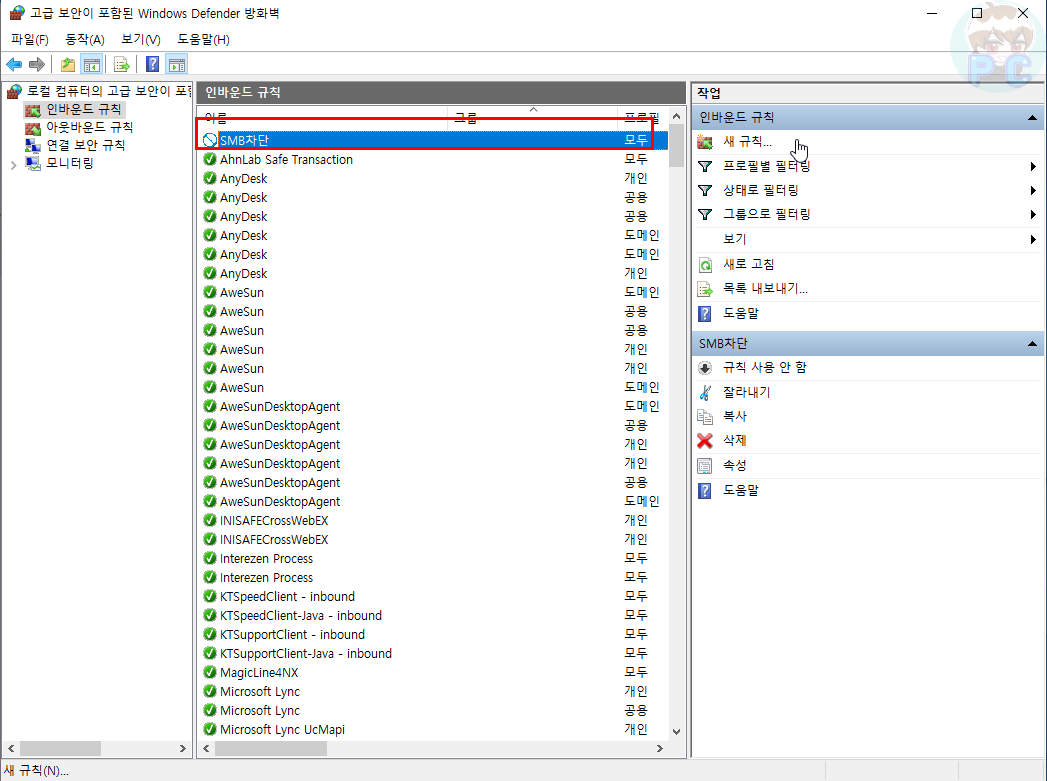Viewport: 1047px width, 781px height.
Task: Click the 새 규칙... action link
Action: tap(747, 142)
